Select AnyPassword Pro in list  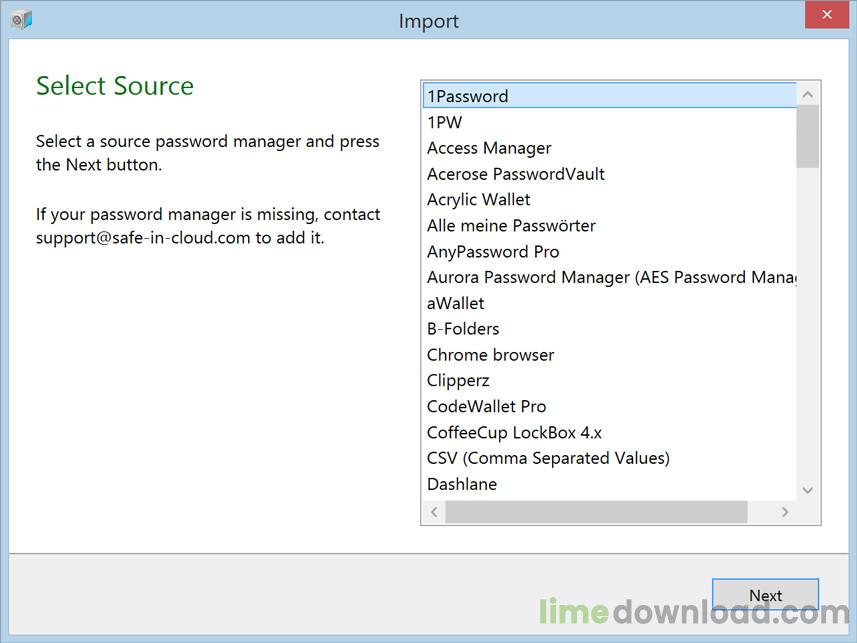[493, 252]
